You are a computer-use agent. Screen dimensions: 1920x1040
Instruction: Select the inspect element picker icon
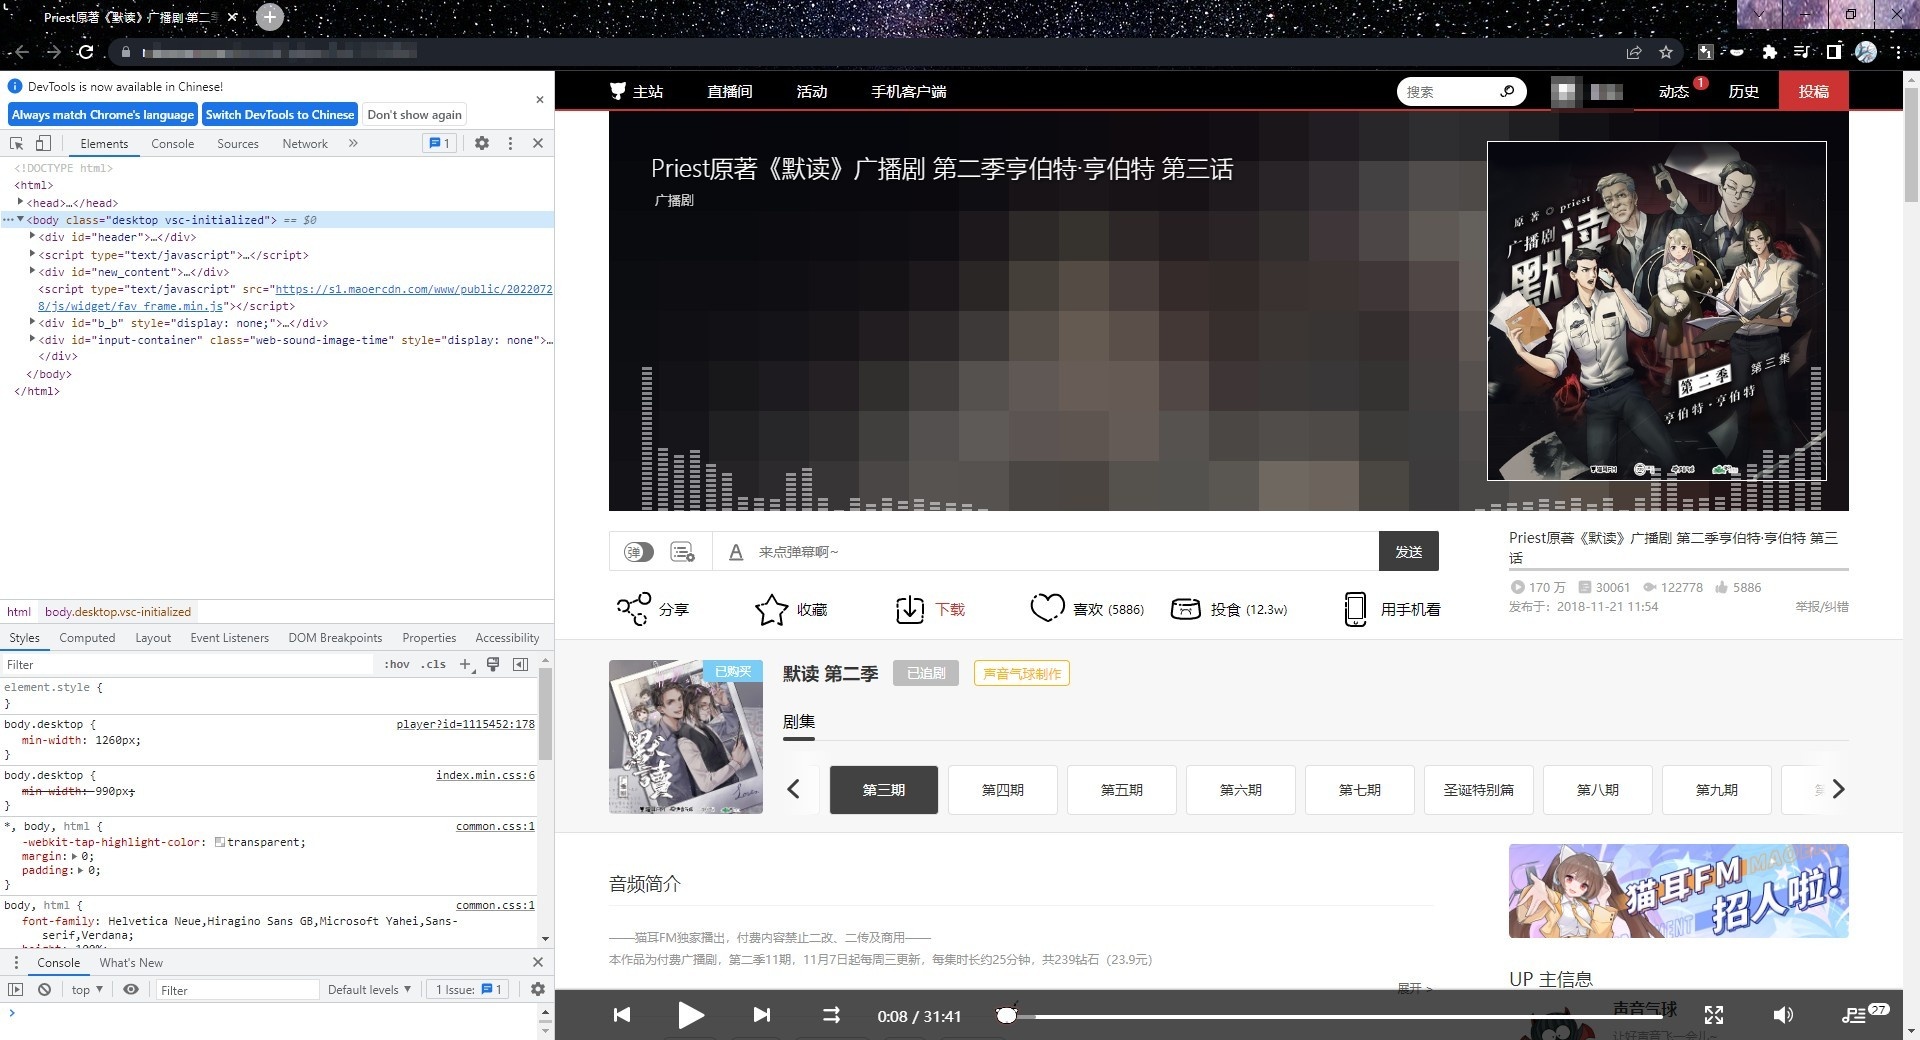[x=17, y=143]
